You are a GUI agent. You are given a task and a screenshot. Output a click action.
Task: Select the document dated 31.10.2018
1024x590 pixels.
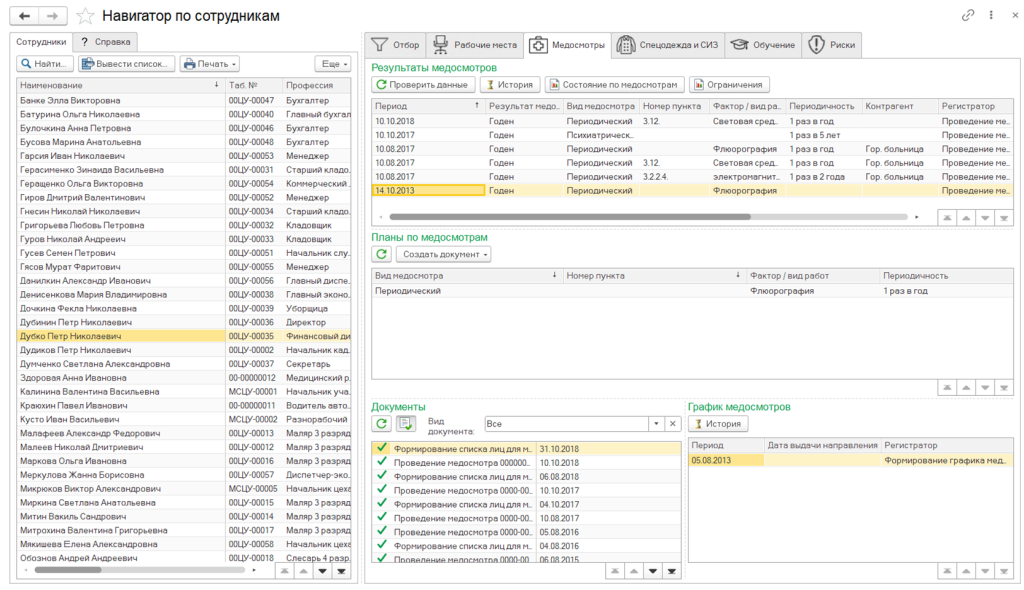click(526, 449)
